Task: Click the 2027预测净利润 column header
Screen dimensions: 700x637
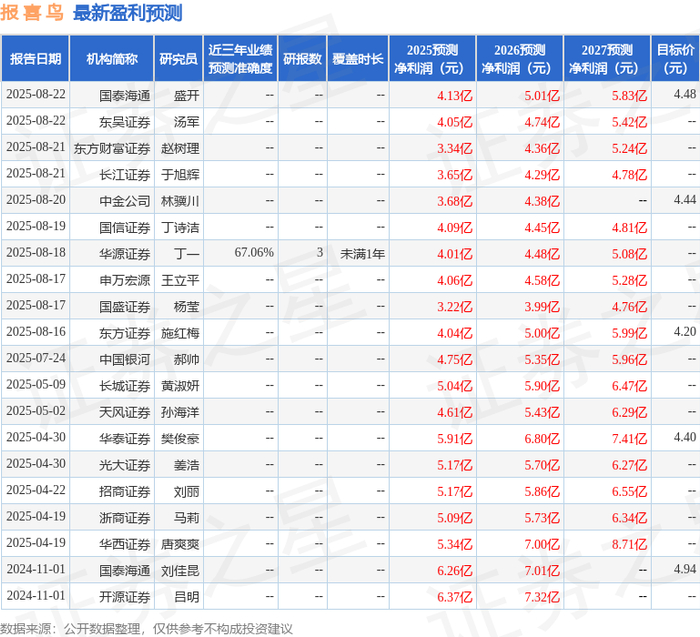Action: coord(607,59)
